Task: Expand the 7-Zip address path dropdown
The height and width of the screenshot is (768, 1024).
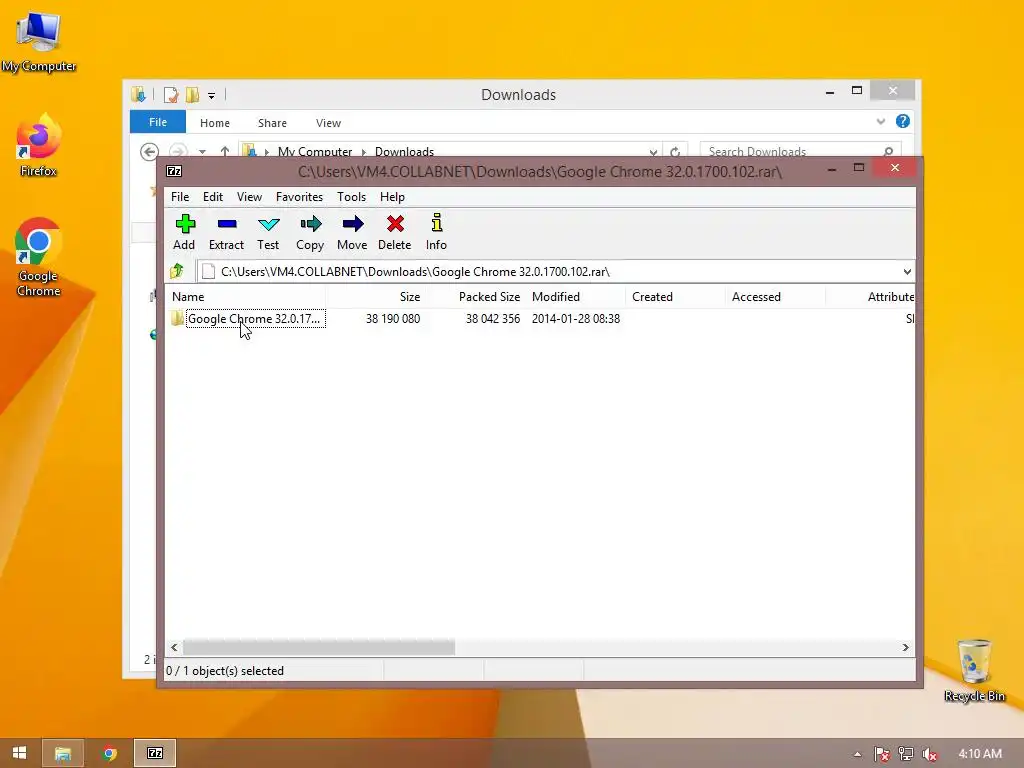Action: click(907, 272)
